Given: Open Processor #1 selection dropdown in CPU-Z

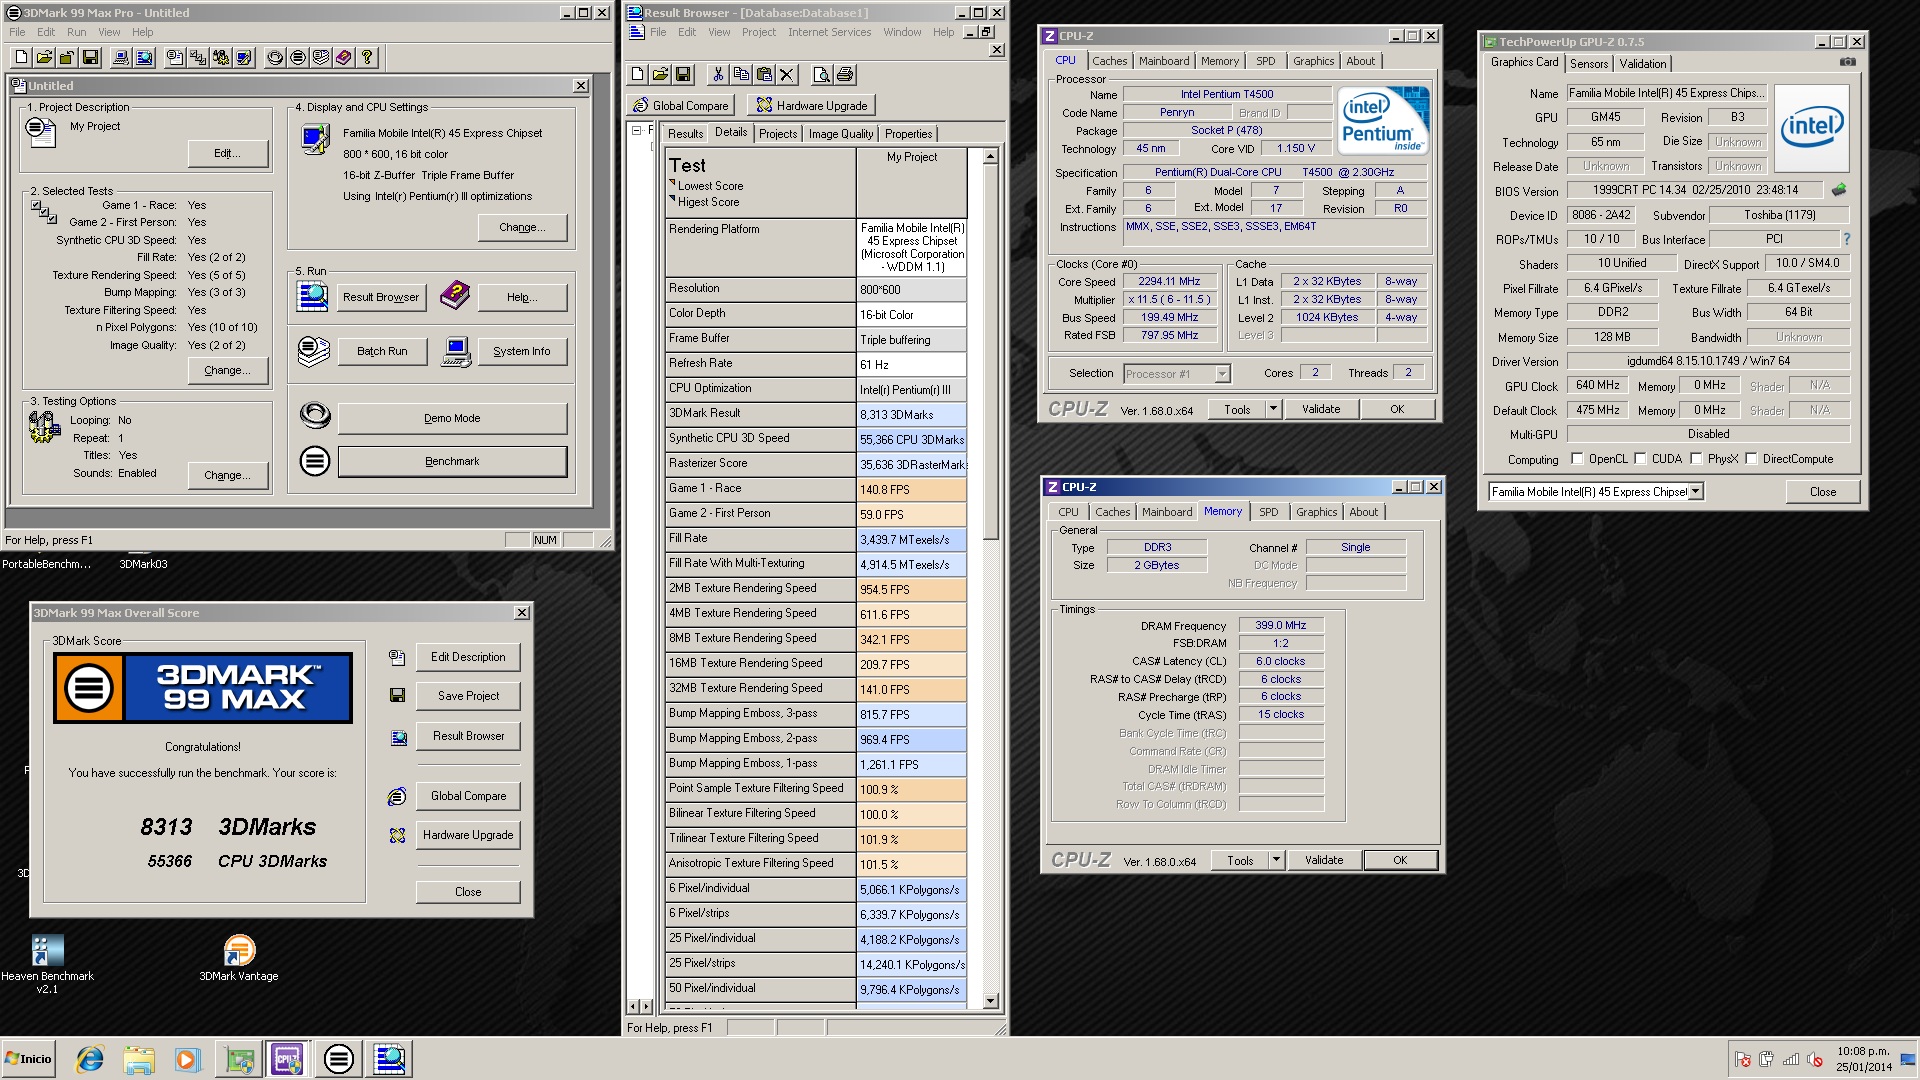Looking at the screenshot, I should pyautogui.click(x=1222, y=374).
